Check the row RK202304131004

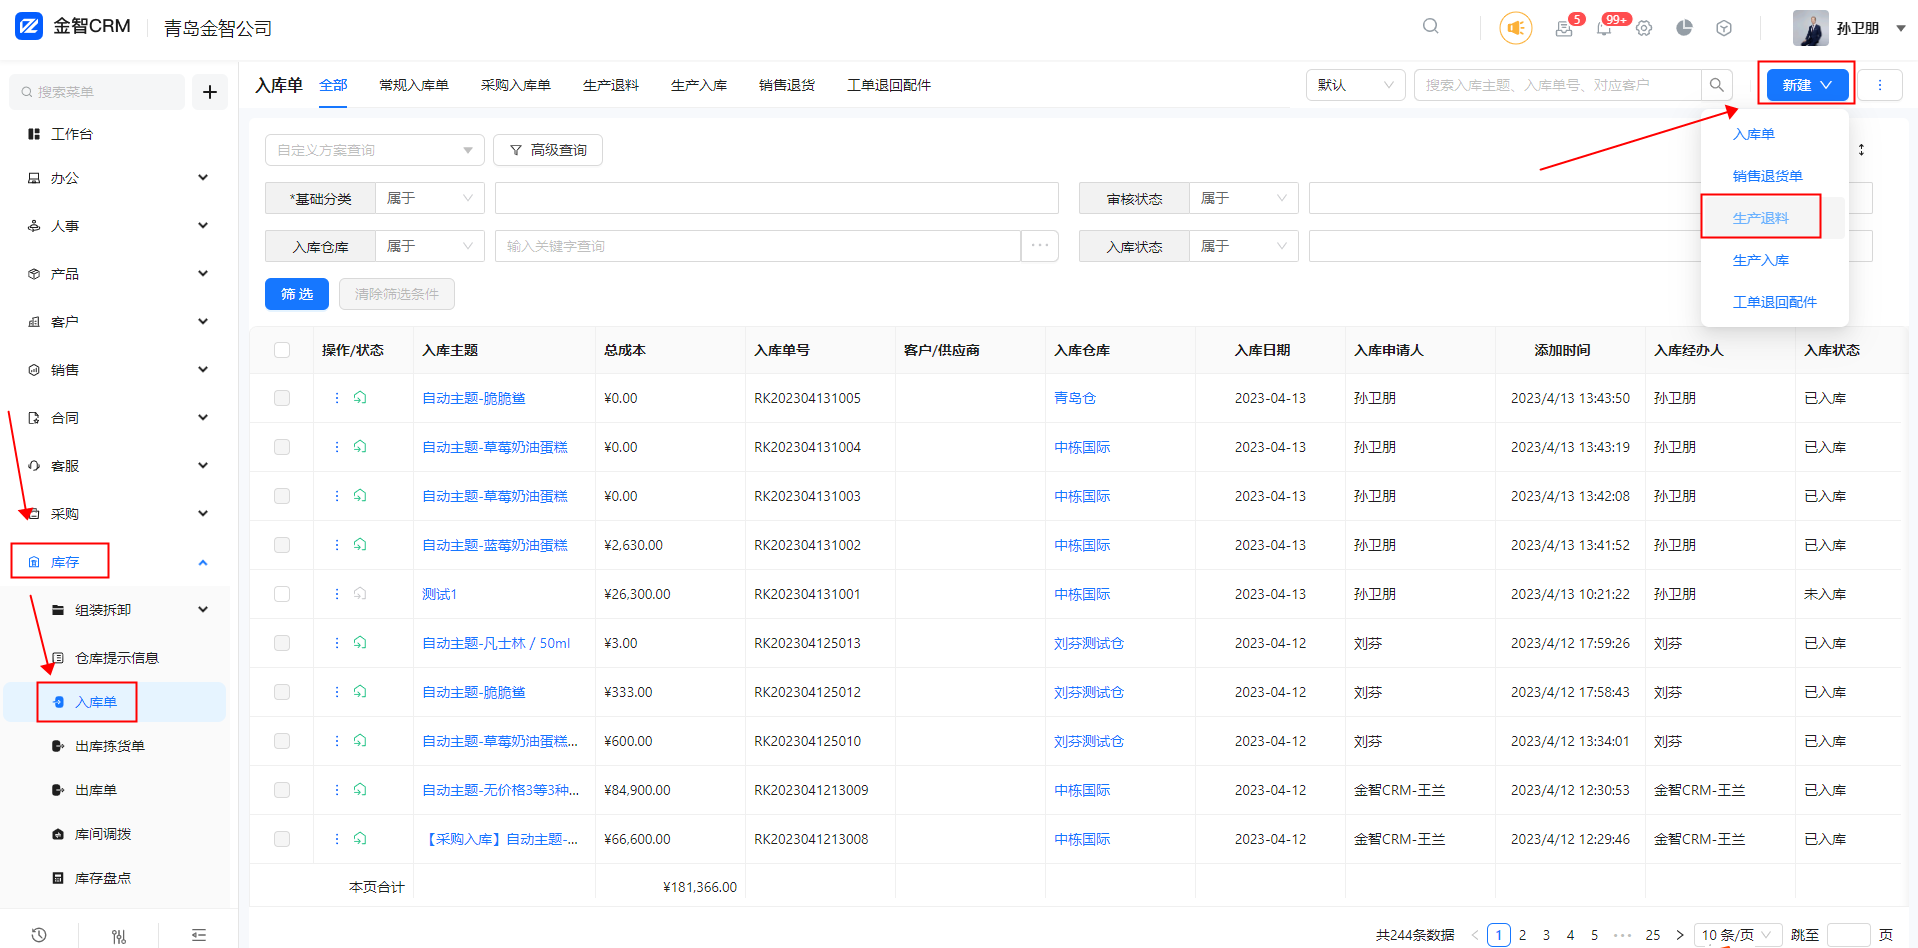(282, 447)
